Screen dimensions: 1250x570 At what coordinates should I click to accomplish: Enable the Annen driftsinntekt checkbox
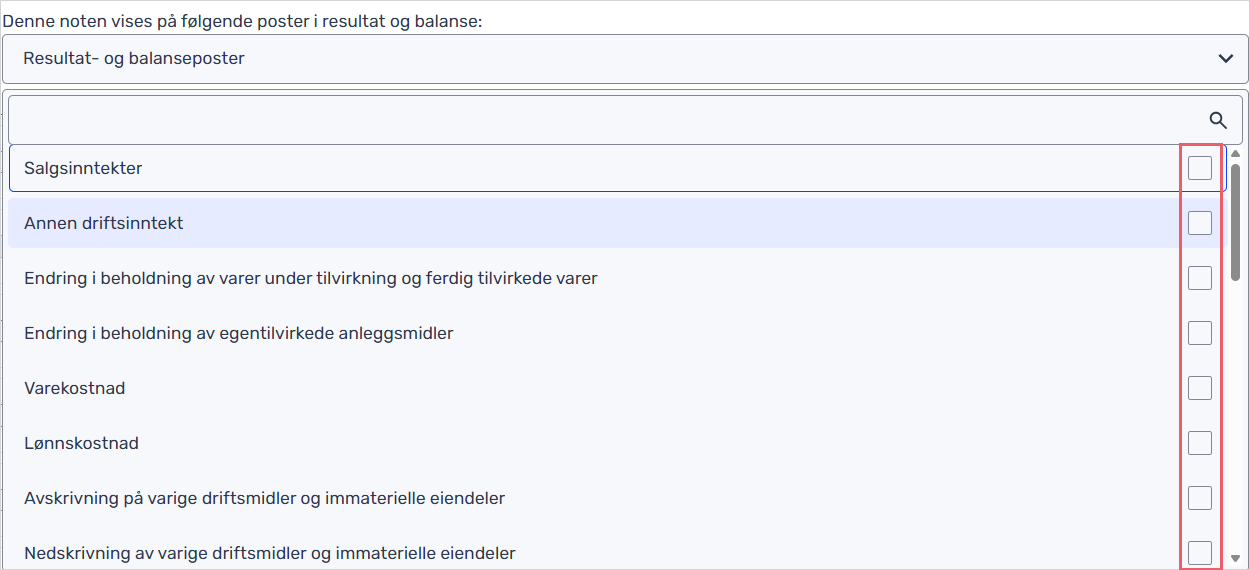click(1200, 223)
